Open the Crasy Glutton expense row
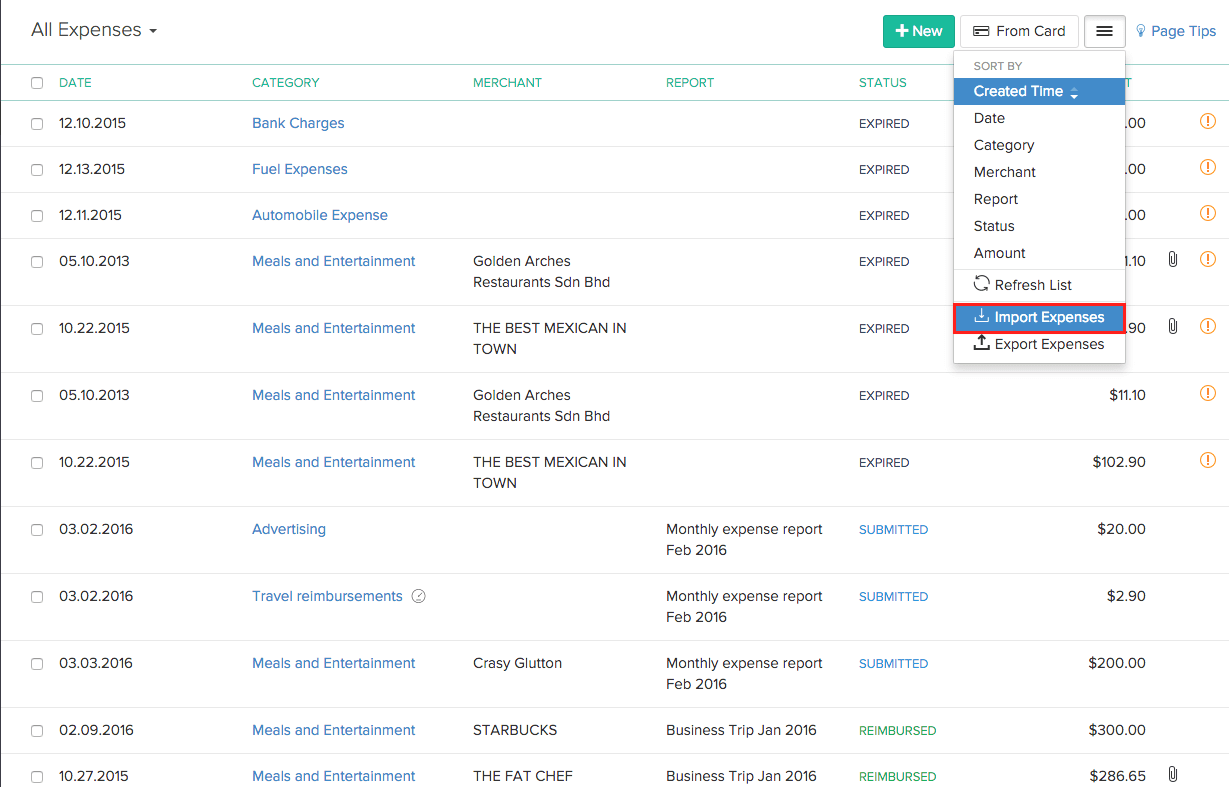The height and width of the screenshot is (787, 1229). tap(517, 663)
